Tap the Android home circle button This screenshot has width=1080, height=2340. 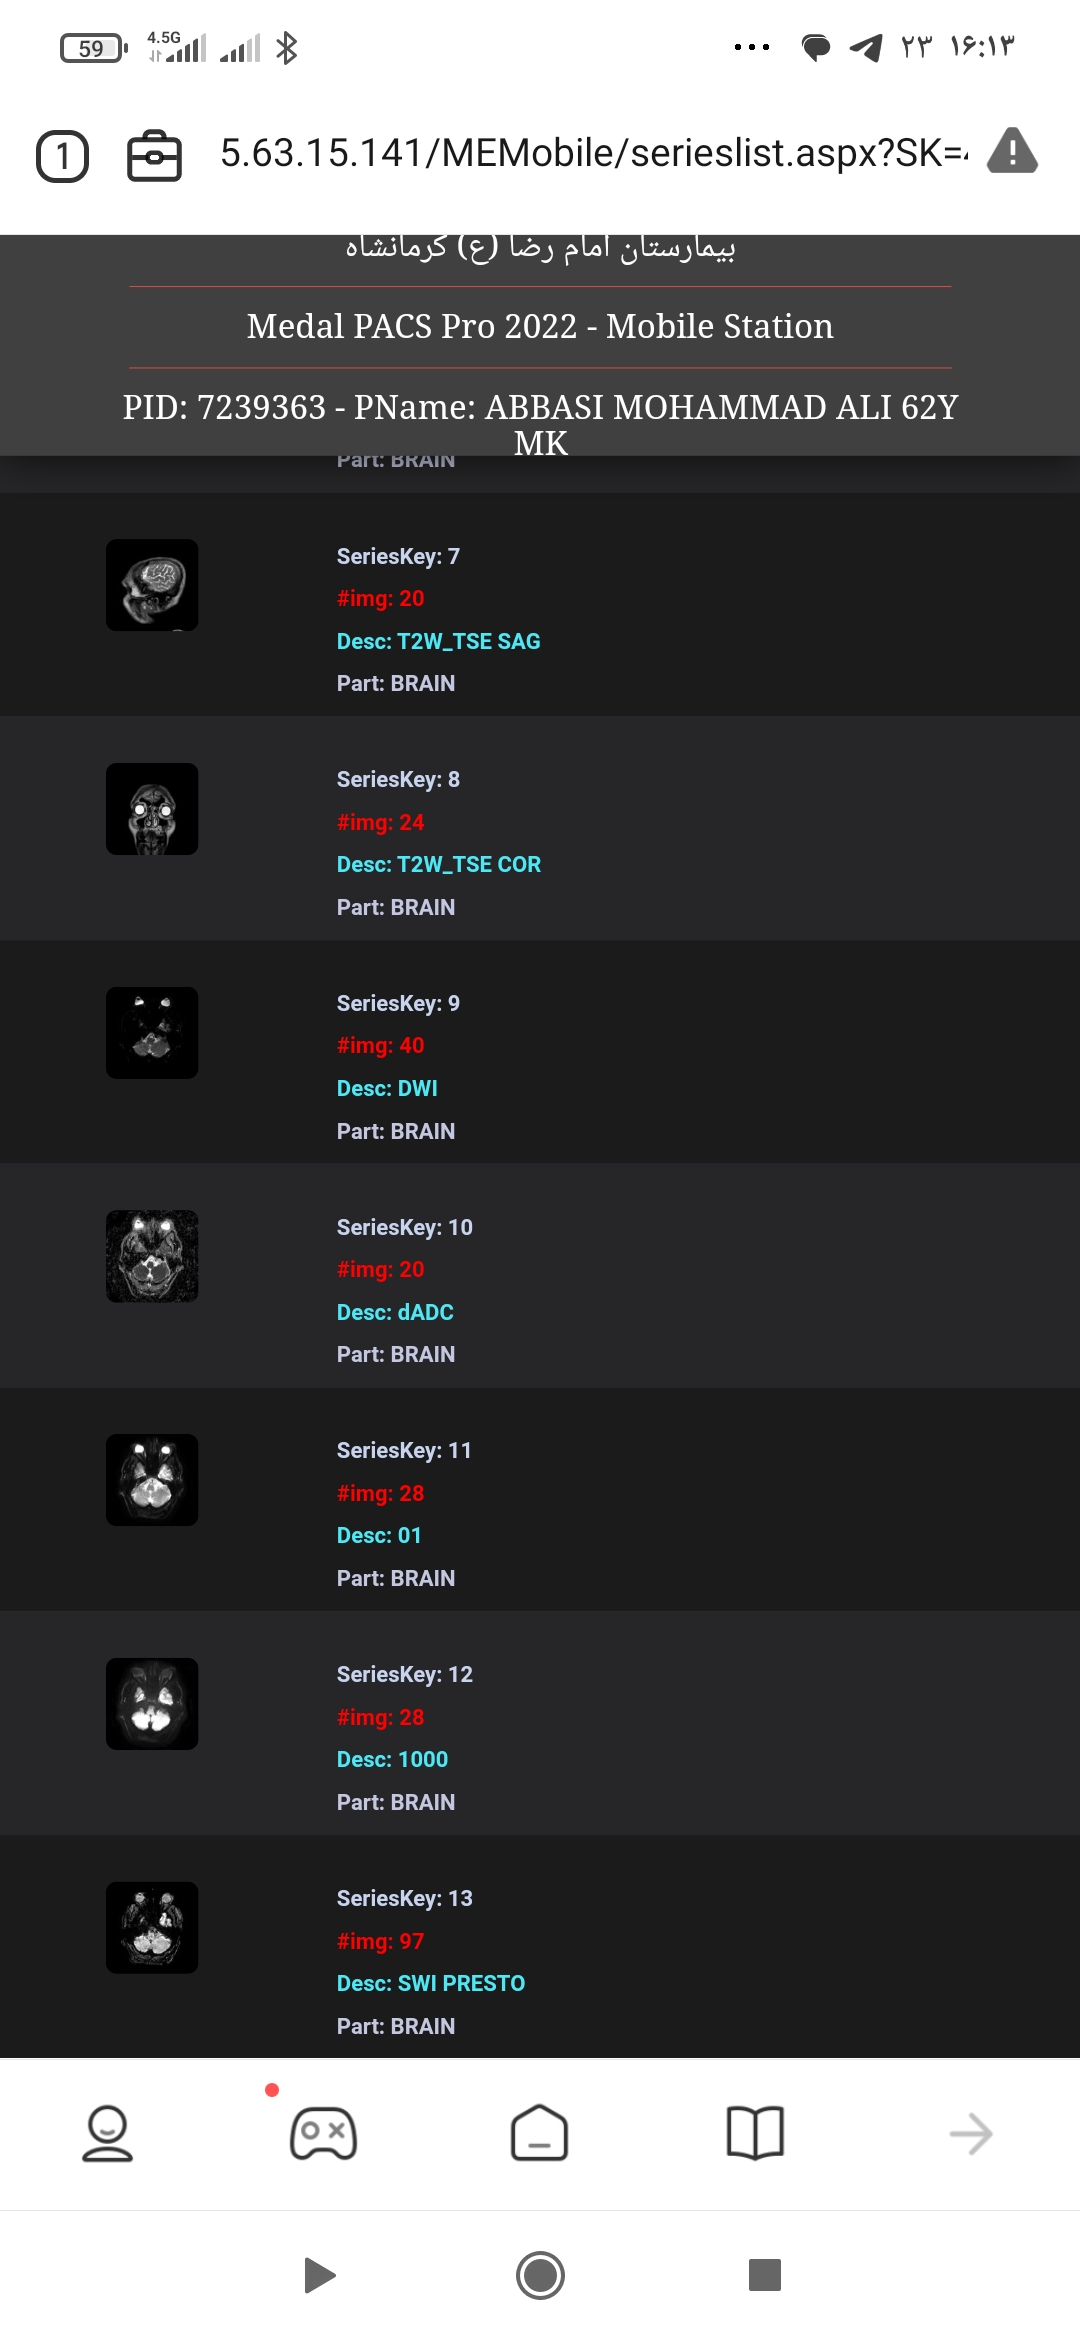(x=540, y=2275)
